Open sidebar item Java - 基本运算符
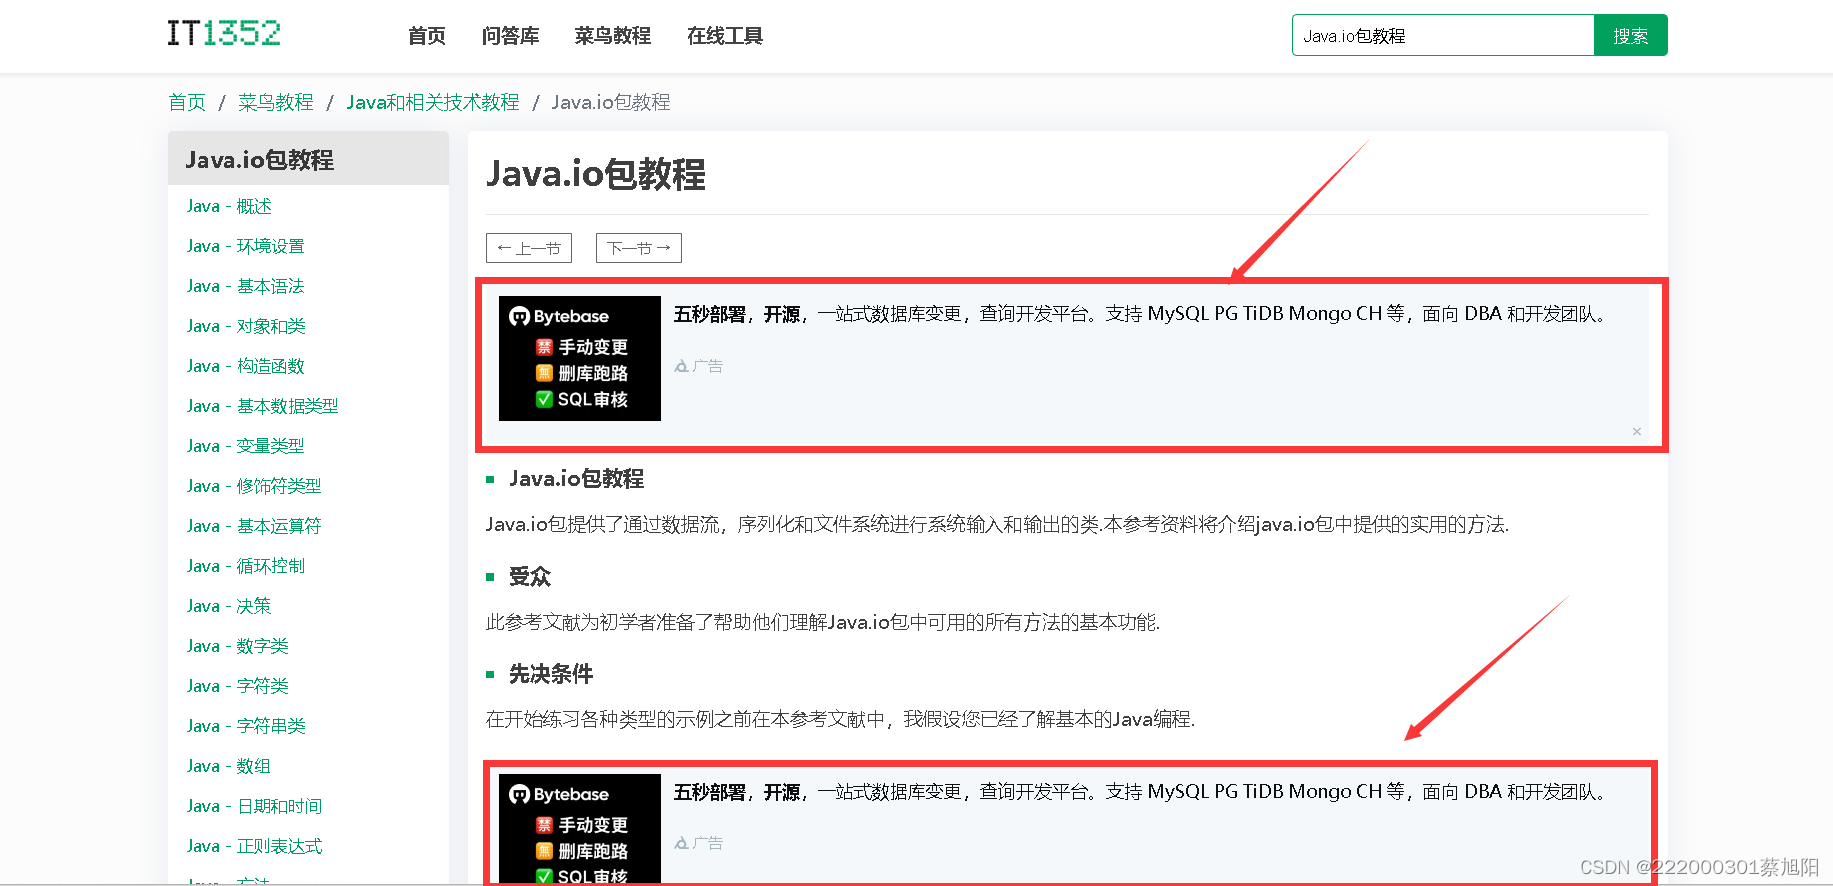The height and width of the screenshot is (886, 1833). 254,526
